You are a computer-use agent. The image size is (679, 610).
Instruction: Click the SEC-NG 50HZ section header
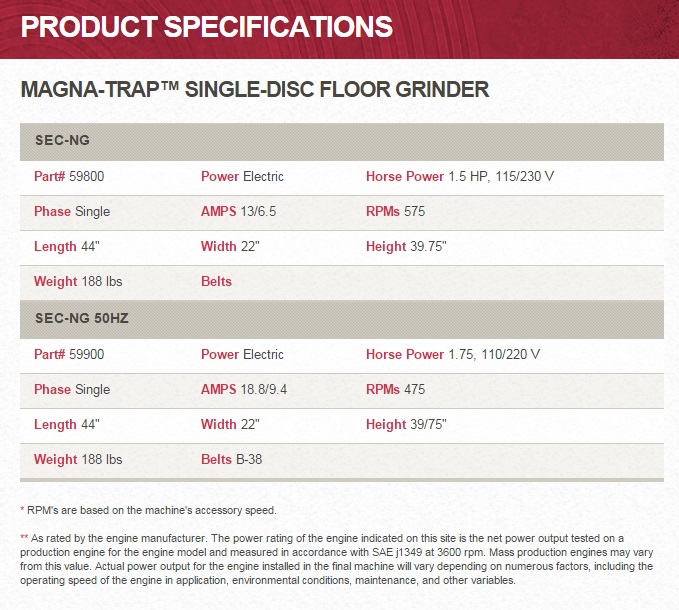pos(342,319)
